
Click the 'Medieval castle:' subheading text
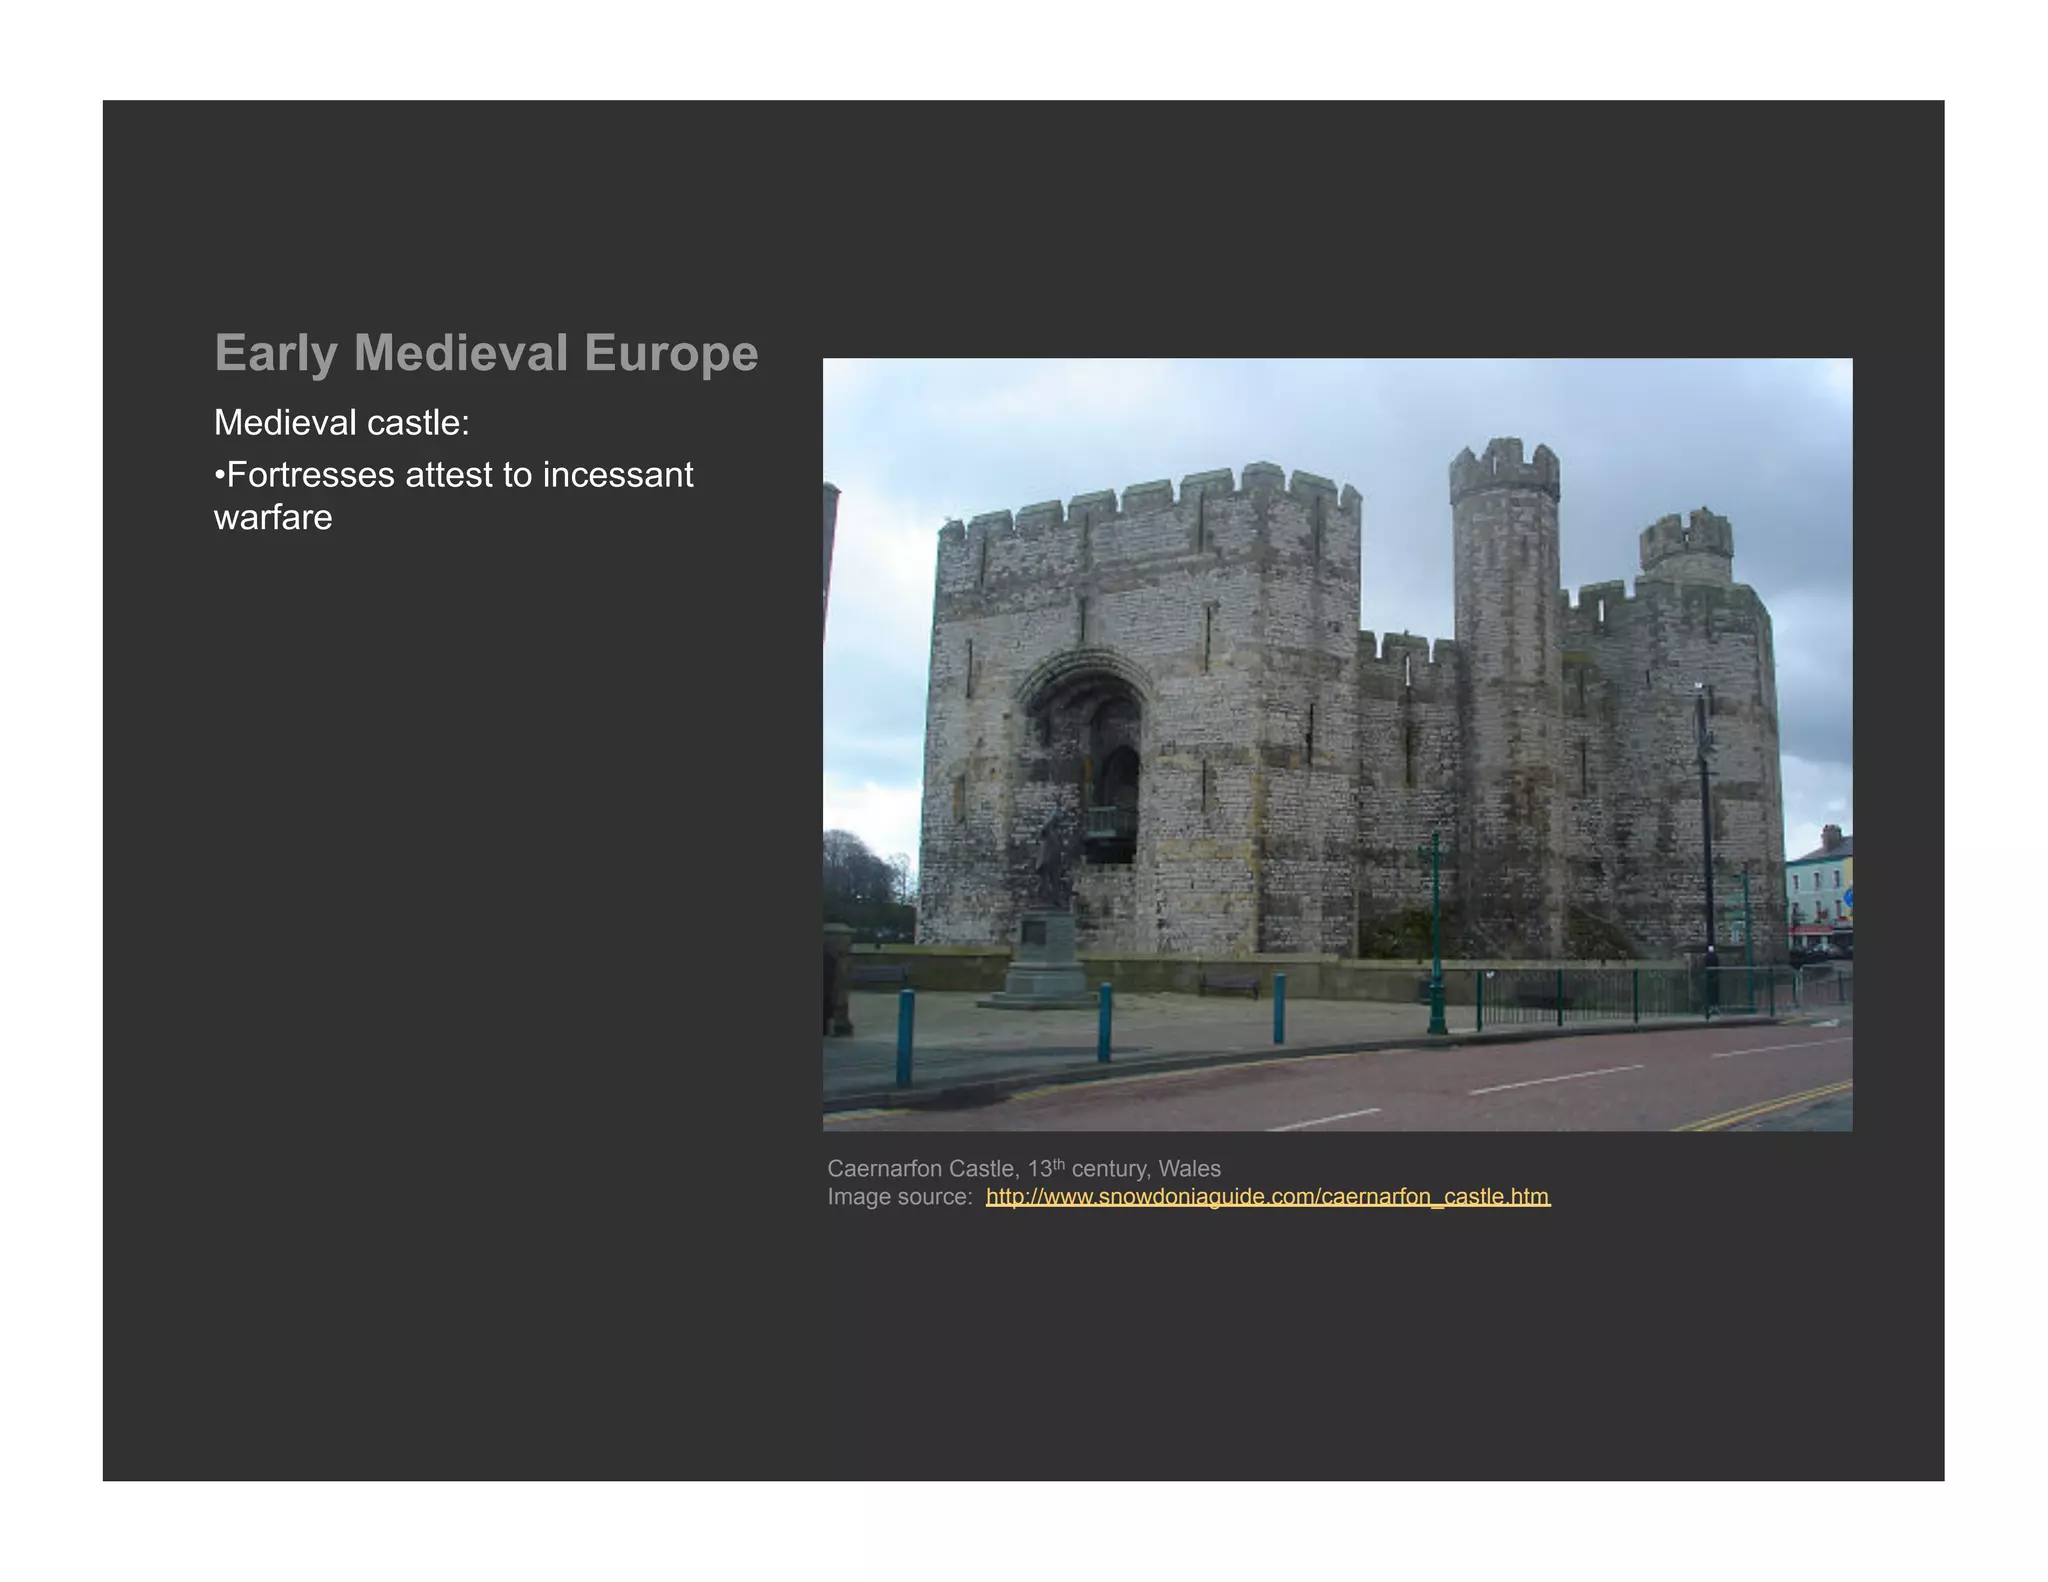tap(342, 423)
